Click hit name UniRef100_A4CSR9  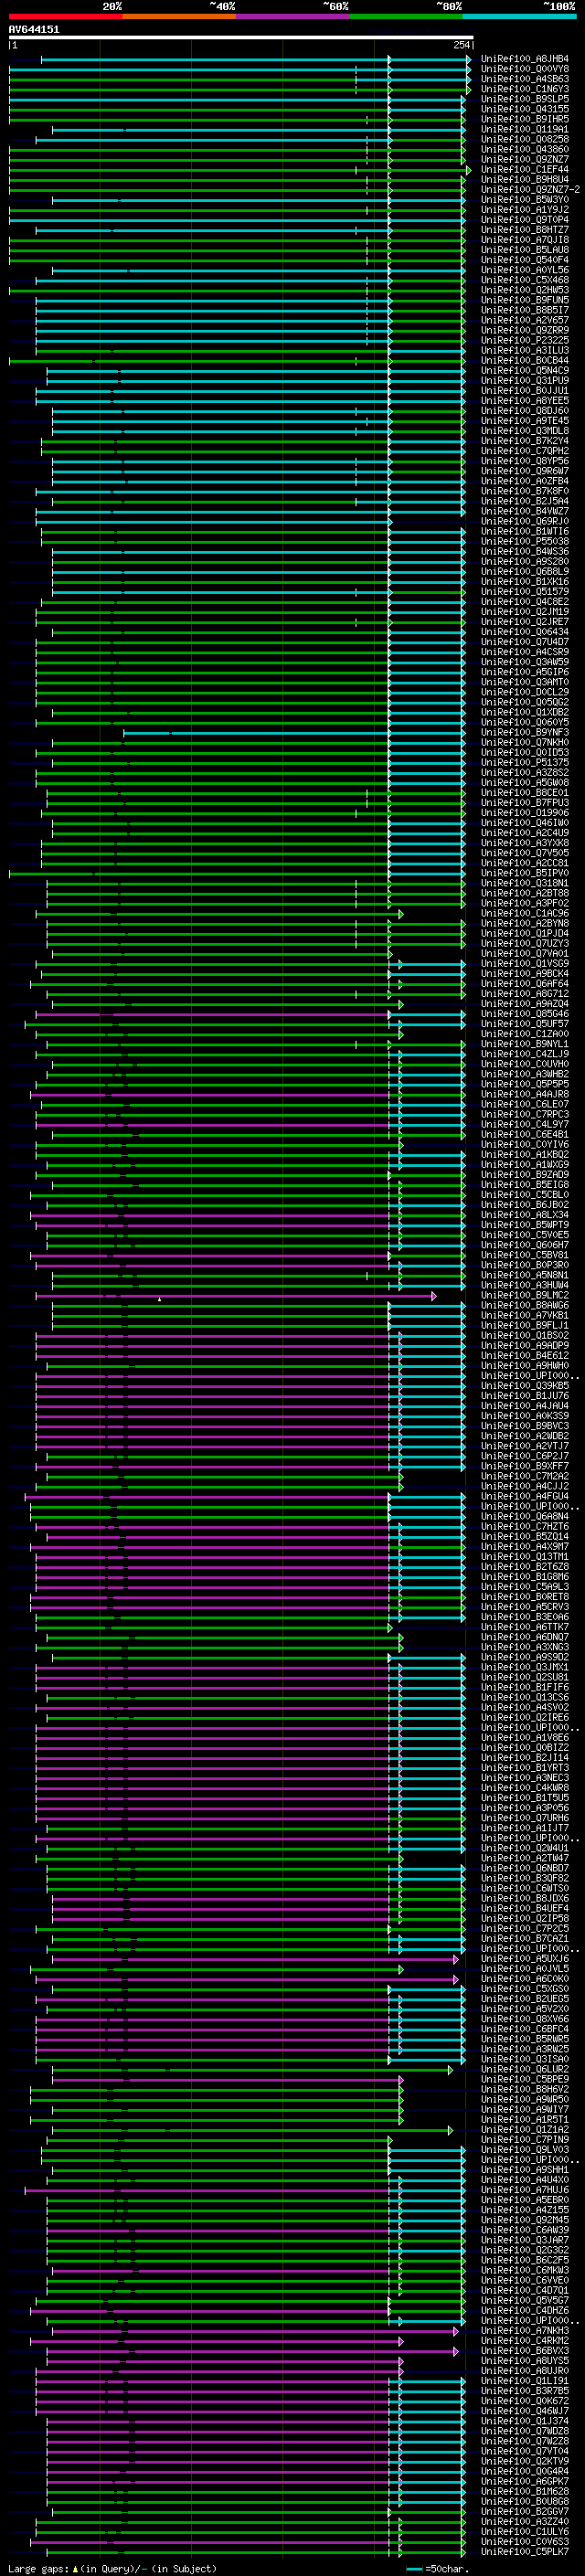click(x=525, y=652)
